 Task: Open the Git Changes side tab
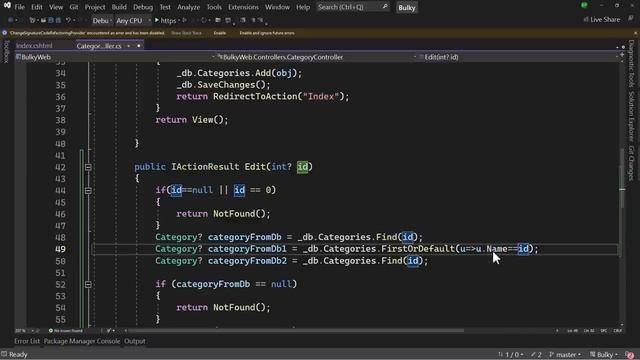[x=631, y=163]
